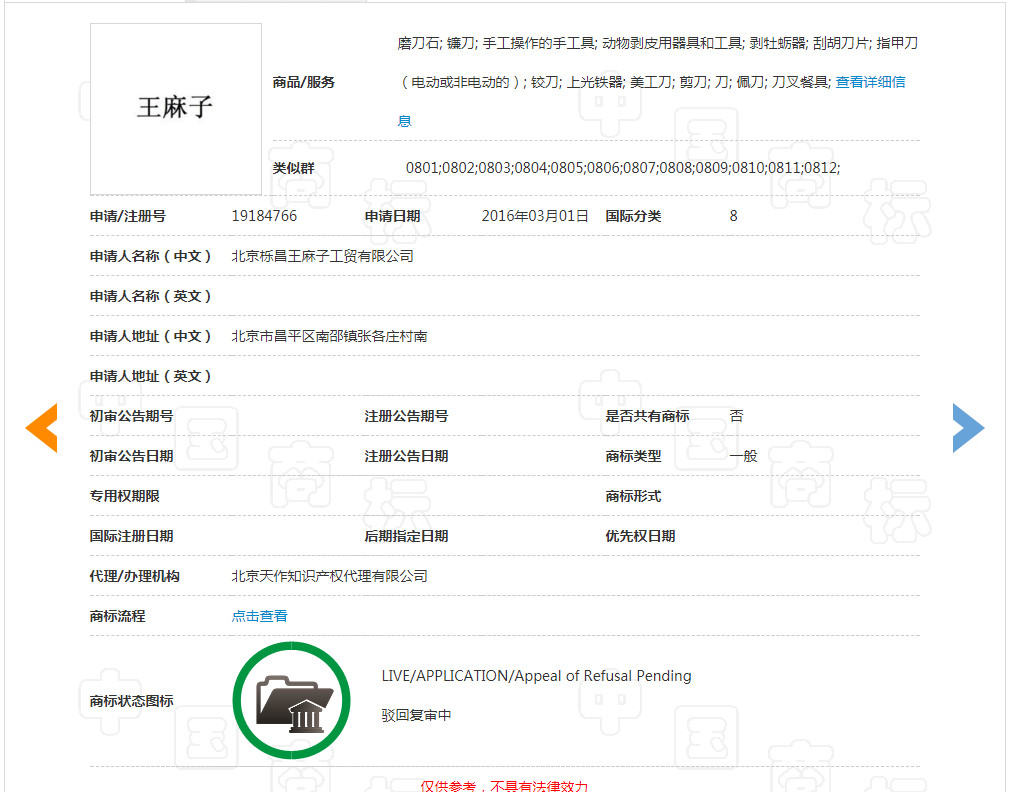Go to next trademark with blue arrow

pos(968,428)
